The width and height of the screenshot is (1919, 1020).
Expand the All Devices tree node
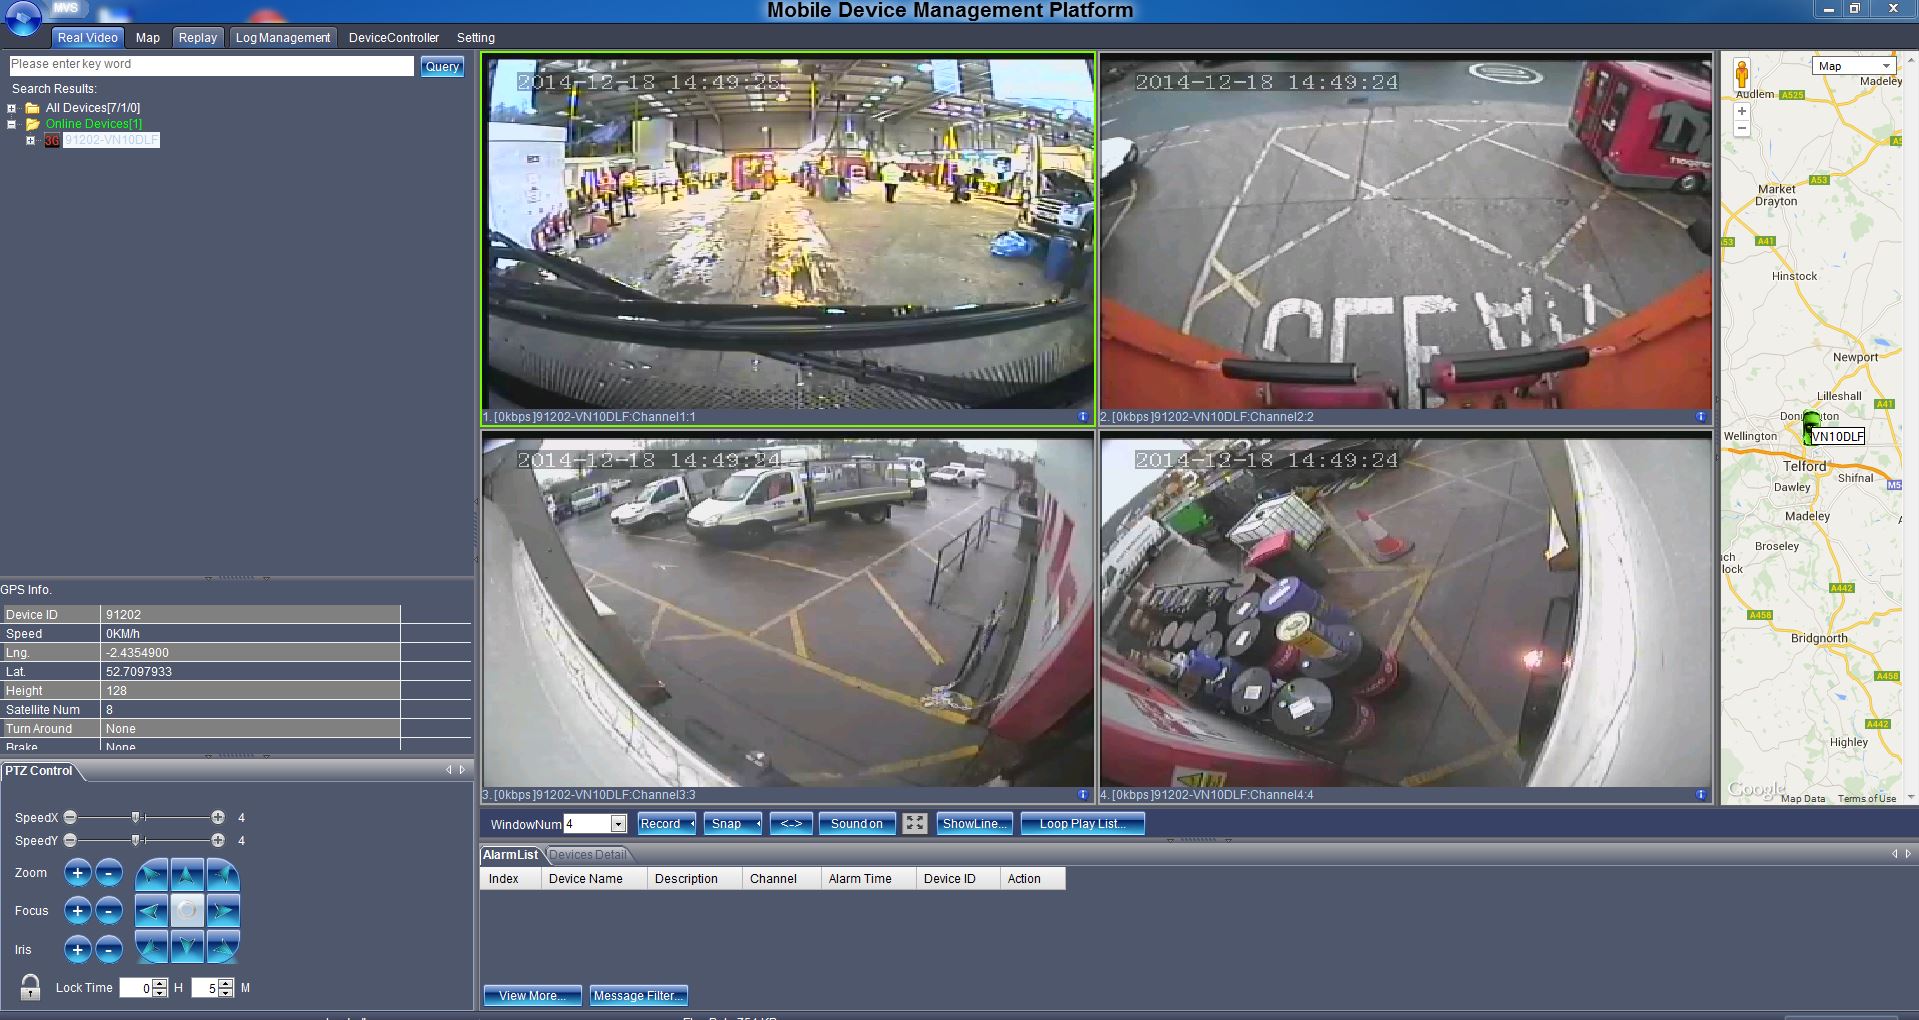coord(12,108)
